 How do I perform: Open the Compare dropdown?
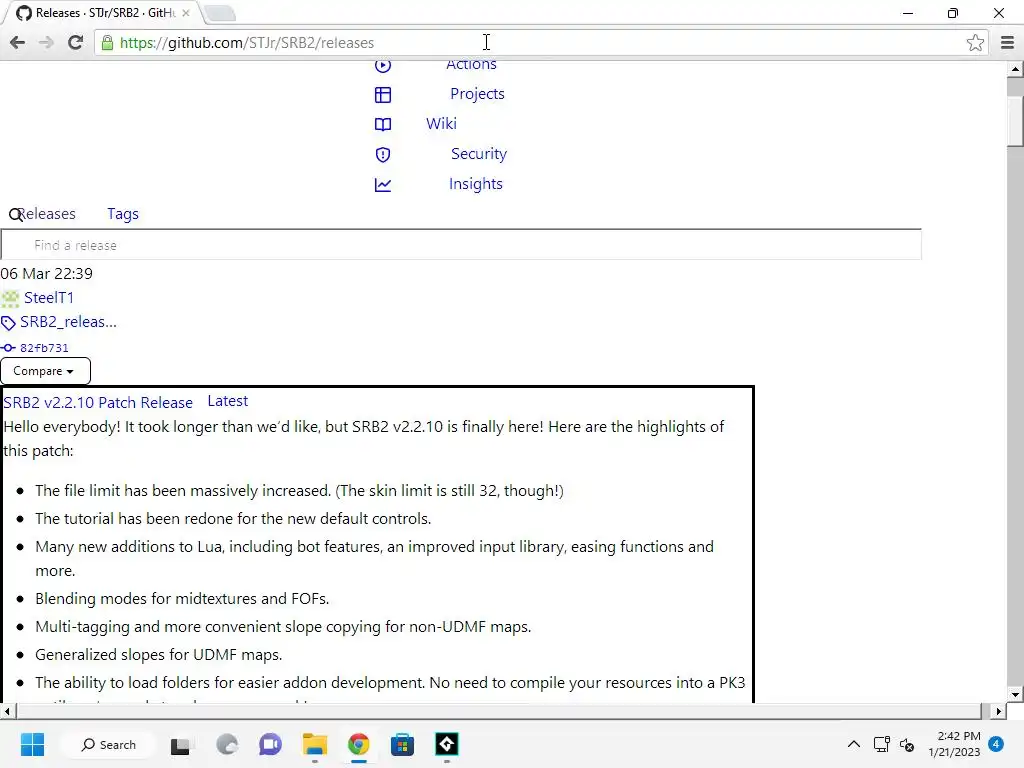(45, 371)
